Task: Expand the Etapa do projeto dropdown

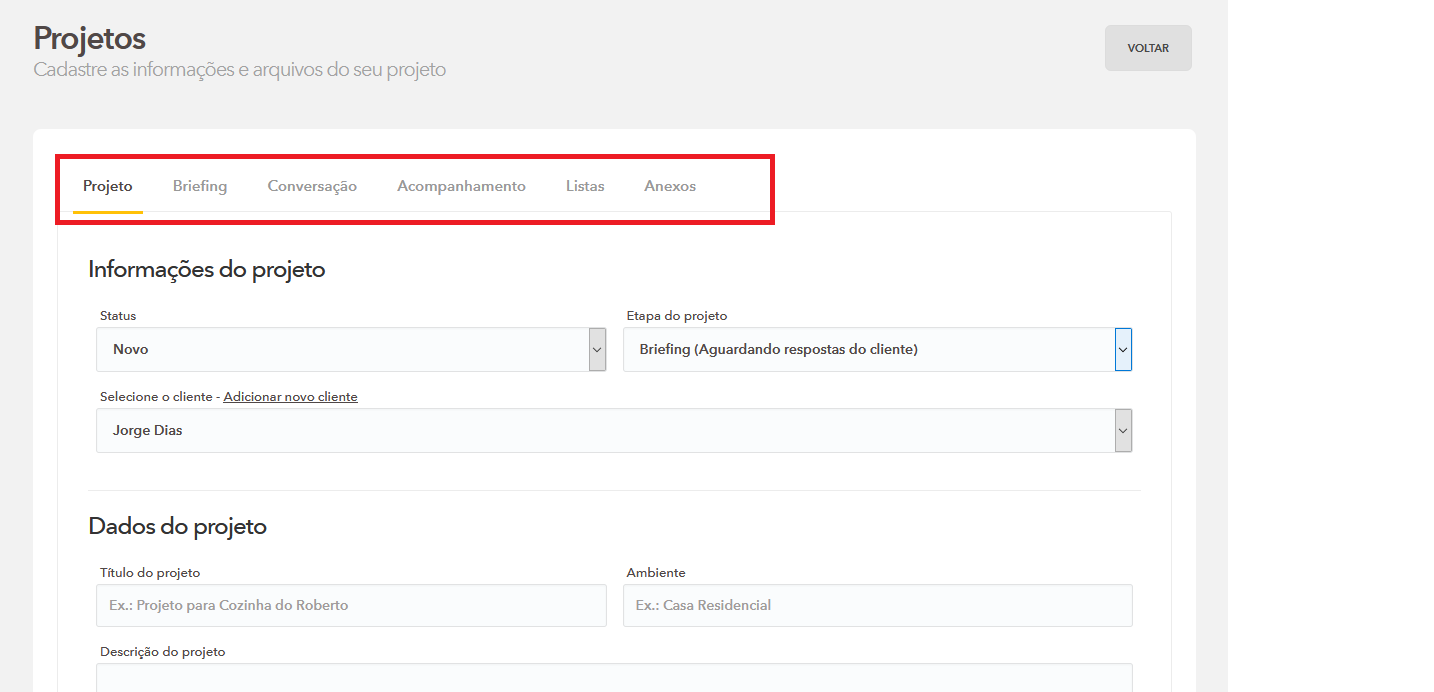Action: point(868,350)
